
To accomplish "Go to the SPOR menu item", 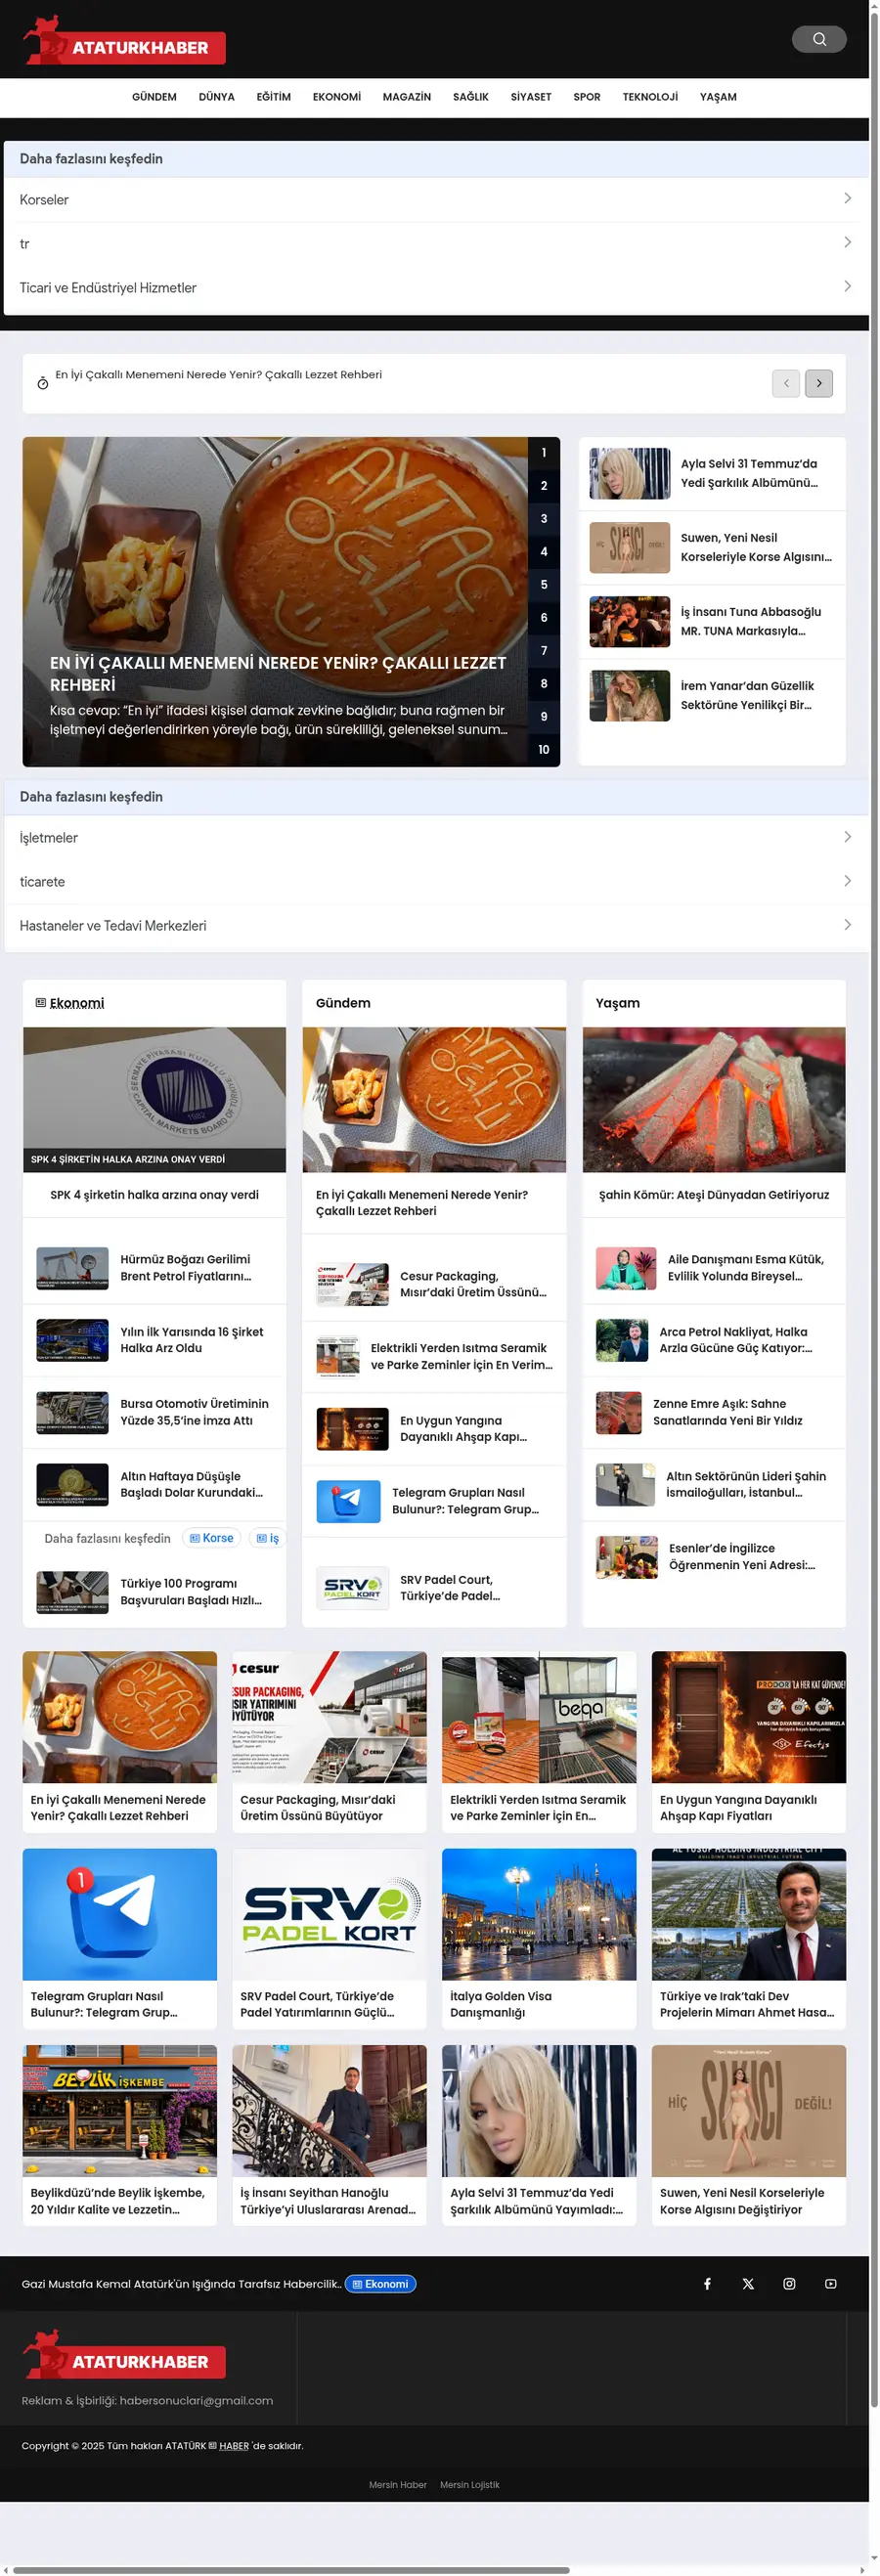I will pyautogui.click(x=587, y=97).
